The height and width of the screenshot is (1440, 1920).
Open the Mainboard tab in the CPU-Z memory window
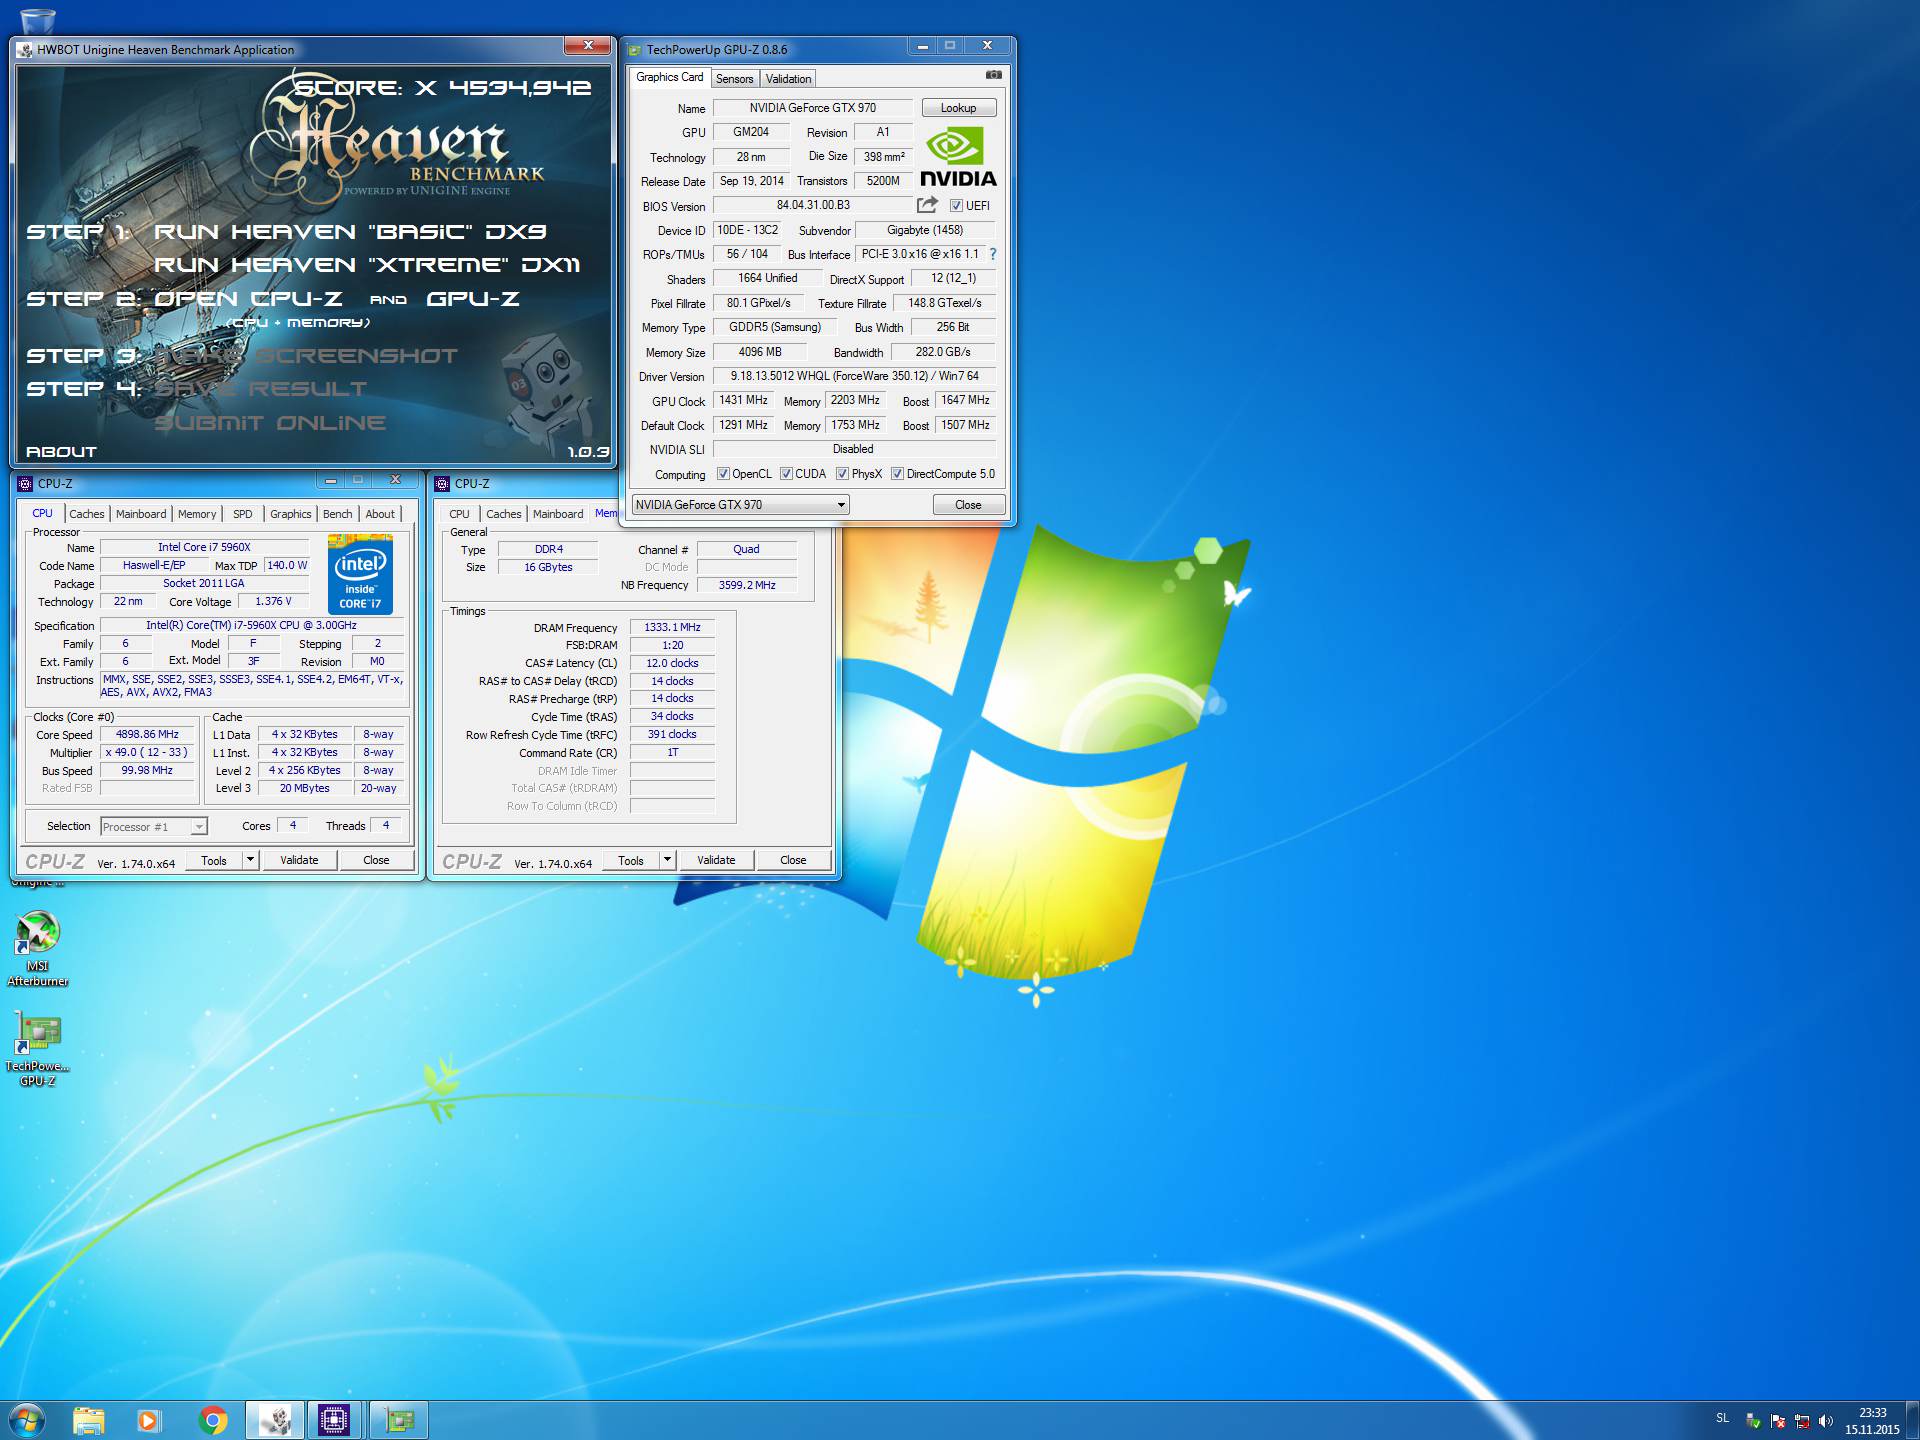[x=558, y=514]
